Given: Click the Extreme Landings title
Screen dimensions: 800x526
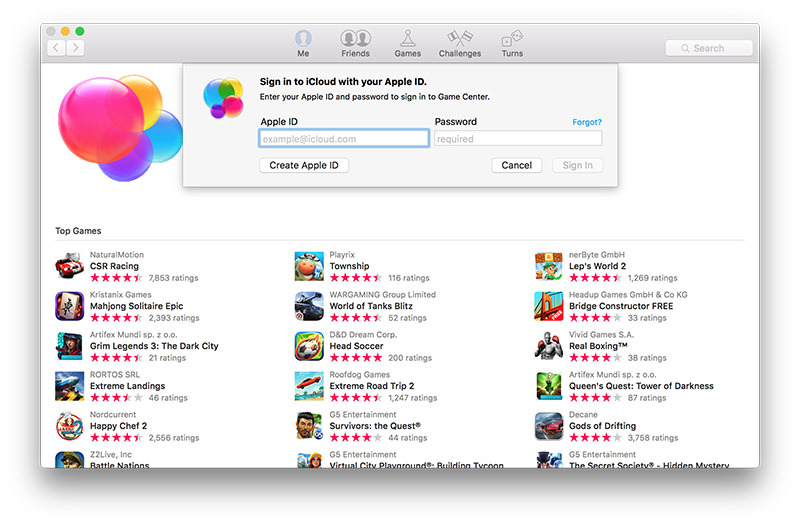Looking at the screenshot, I should coord(128,386).
